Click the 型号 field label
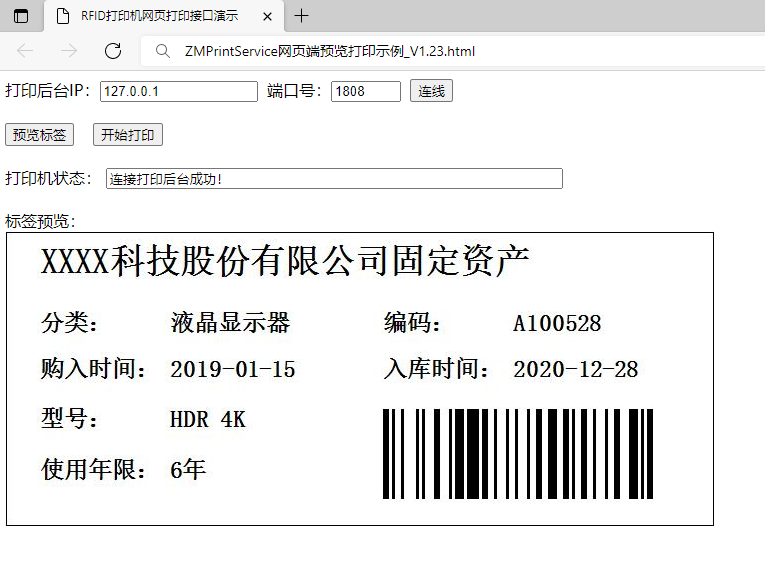 [69, 419]
